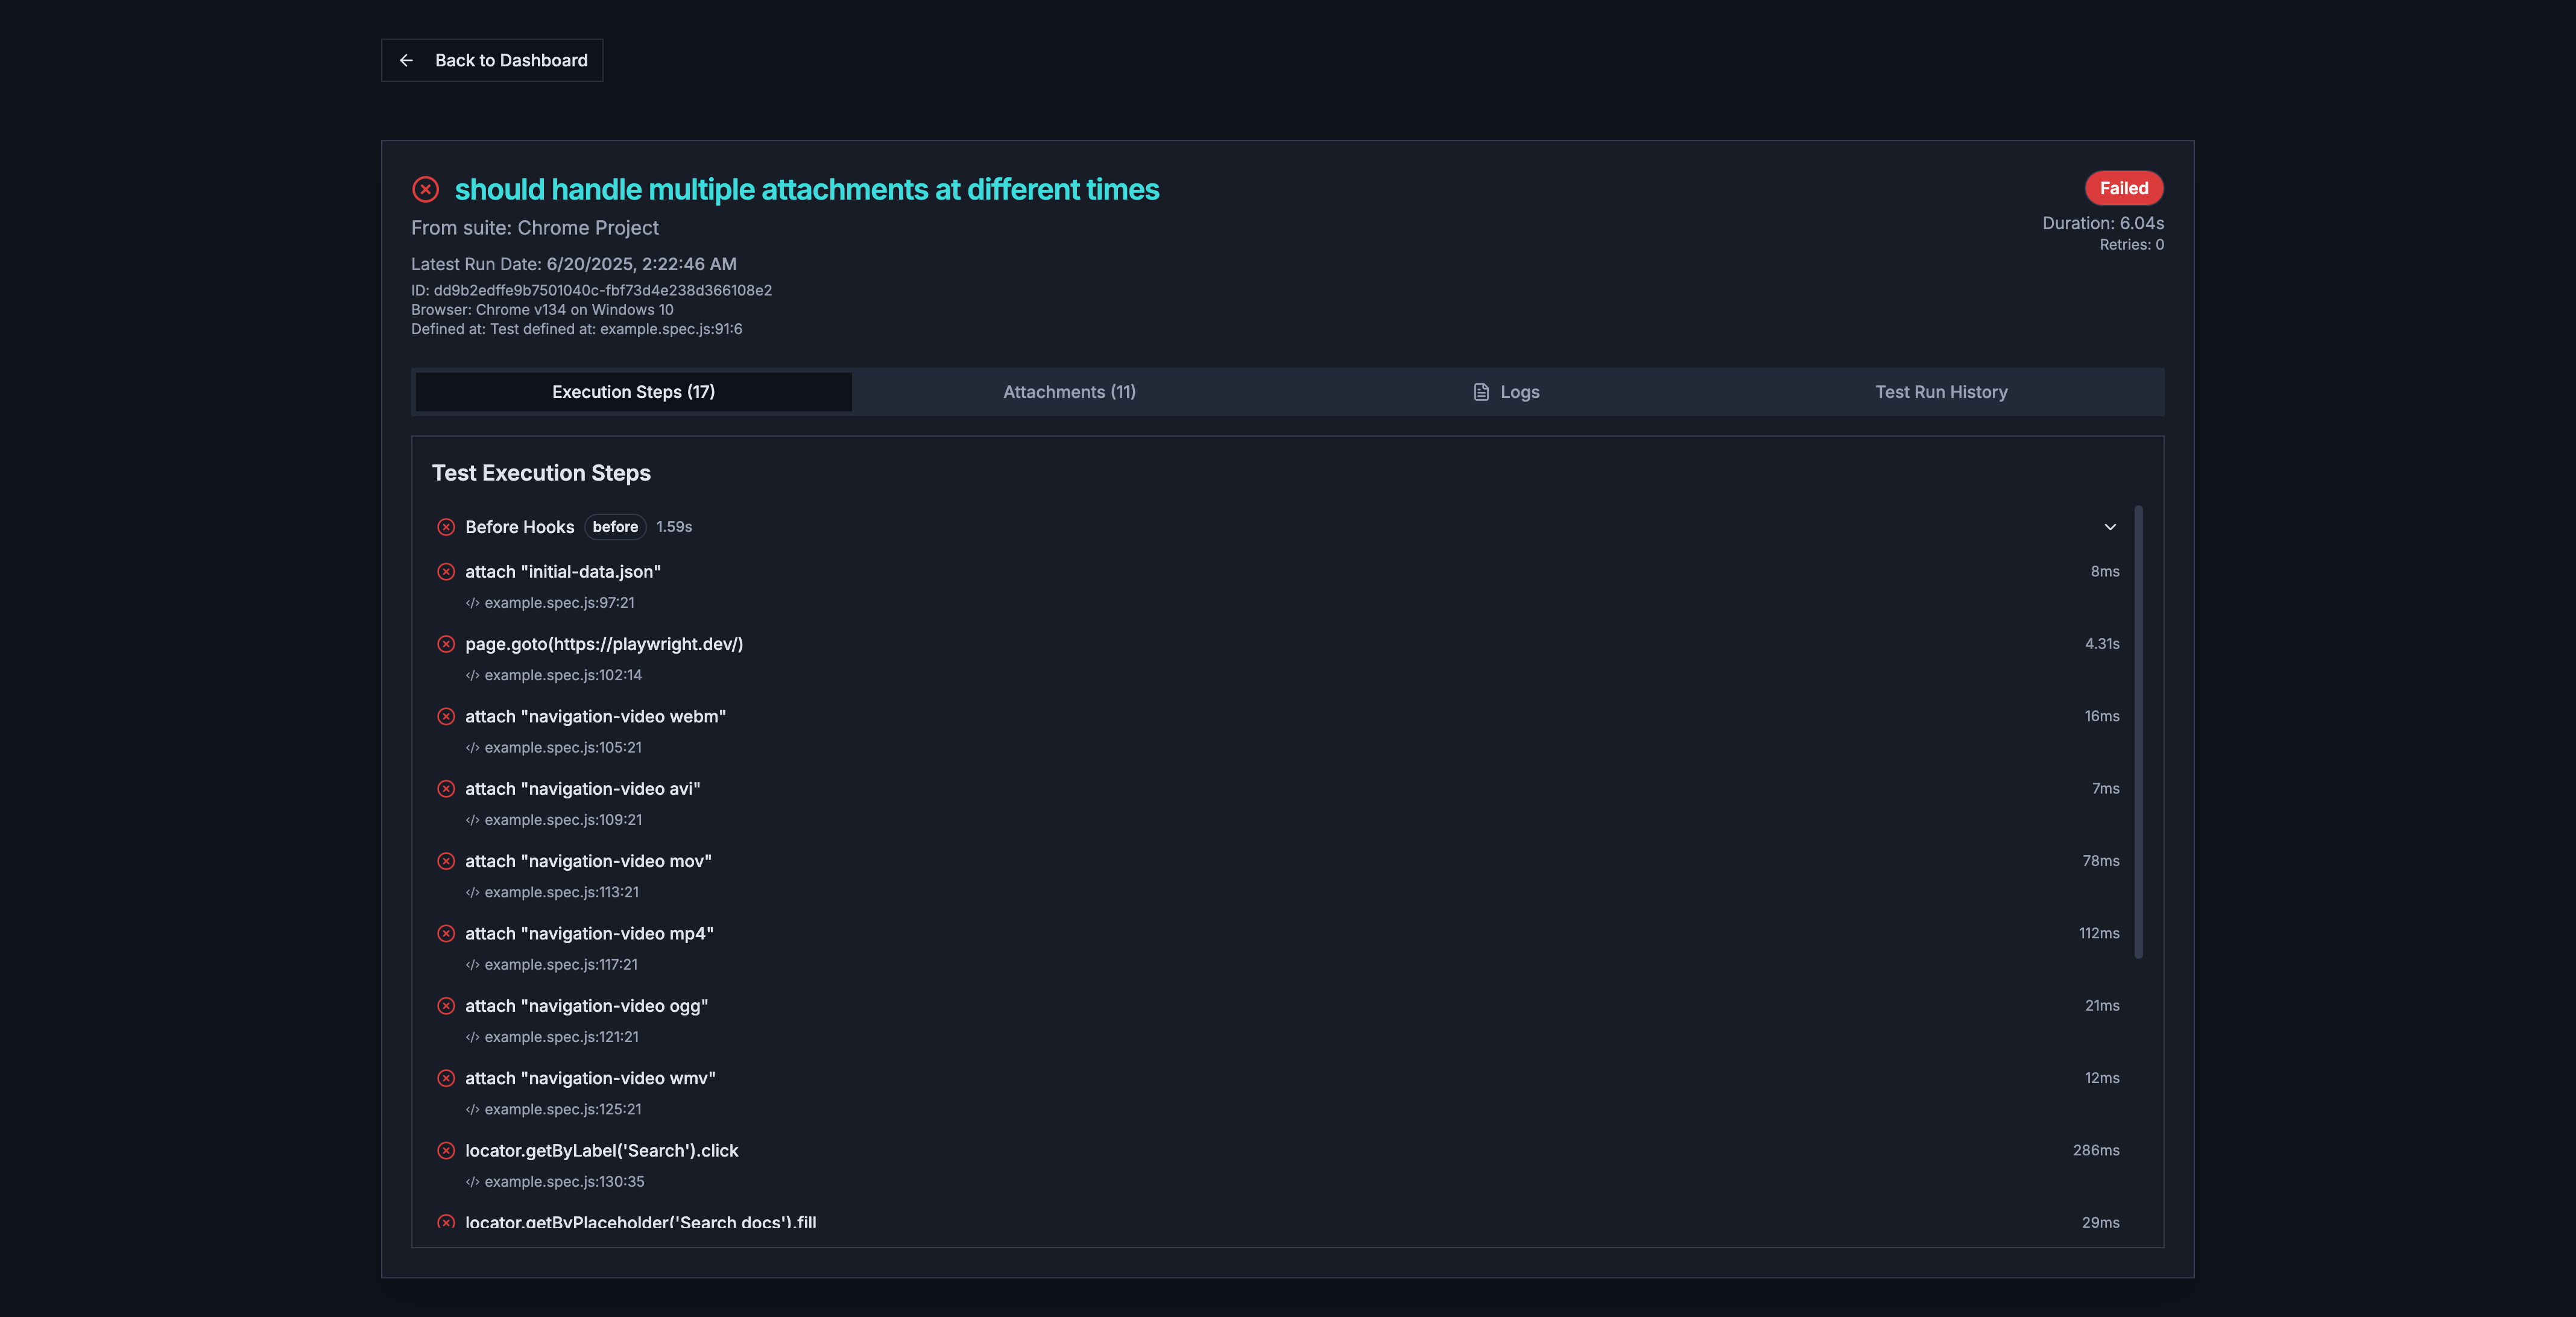The image size is (2576, 1317).
Task: Select attach "navigation-video webm" step
Action: click(595, 717)
